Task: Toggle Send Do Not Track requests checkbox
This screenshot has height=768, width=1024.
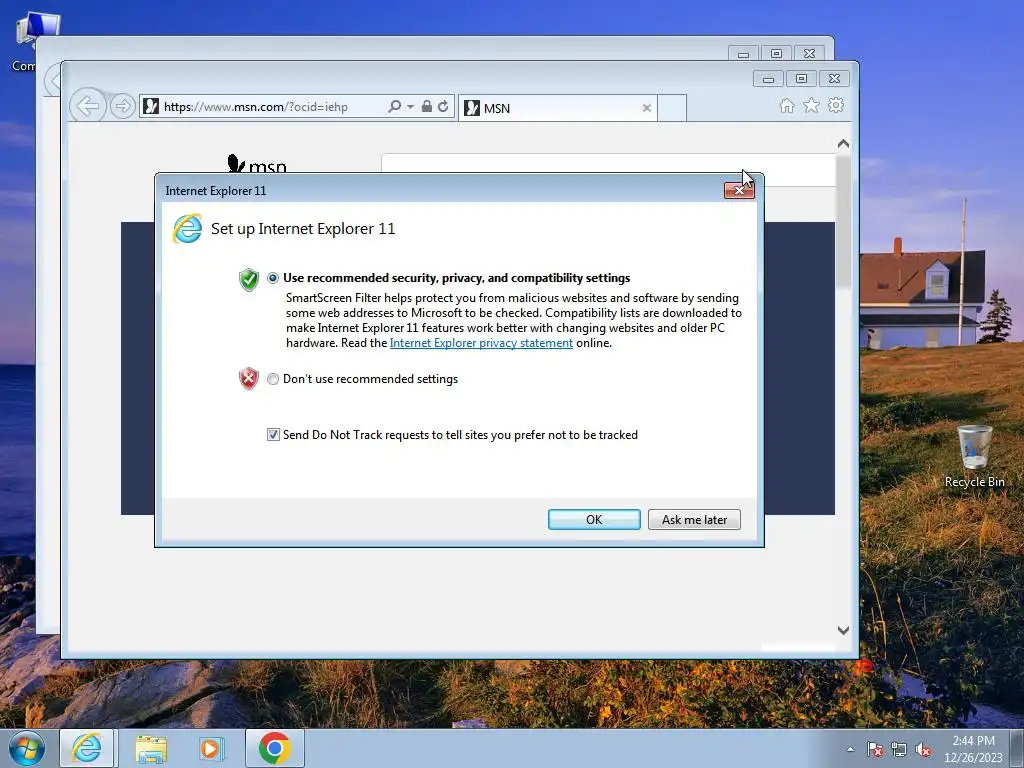Action: pyautogui.click(x=273, y=435)
